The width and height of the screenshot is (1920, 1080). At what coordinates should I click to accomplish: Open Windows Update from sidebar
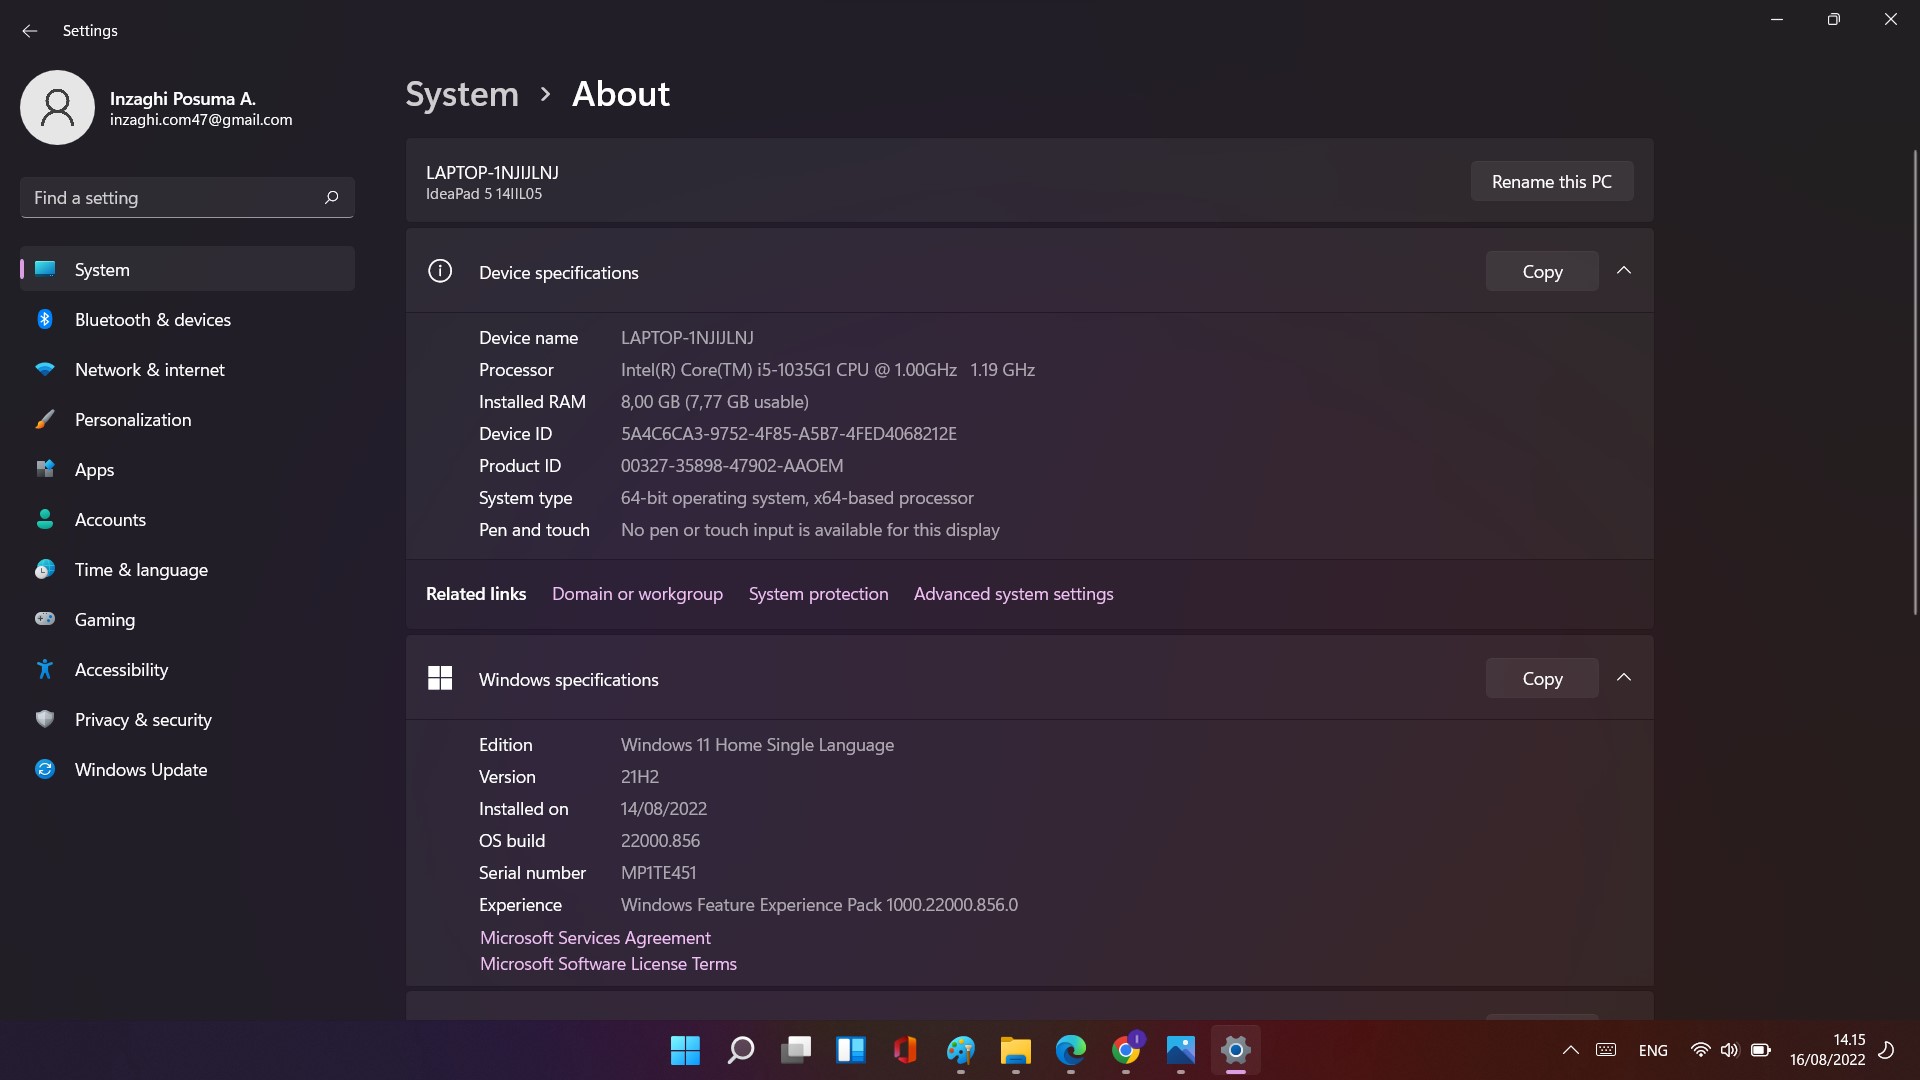(x=140, y=770)
